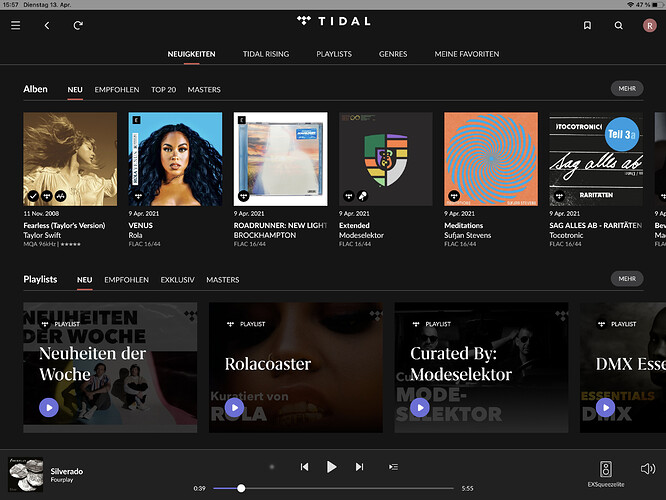Image resolution: width=666 pixels, height=500 pixels.
Task: Open artist Sufjan Stevens link
Action: [468, 235]
